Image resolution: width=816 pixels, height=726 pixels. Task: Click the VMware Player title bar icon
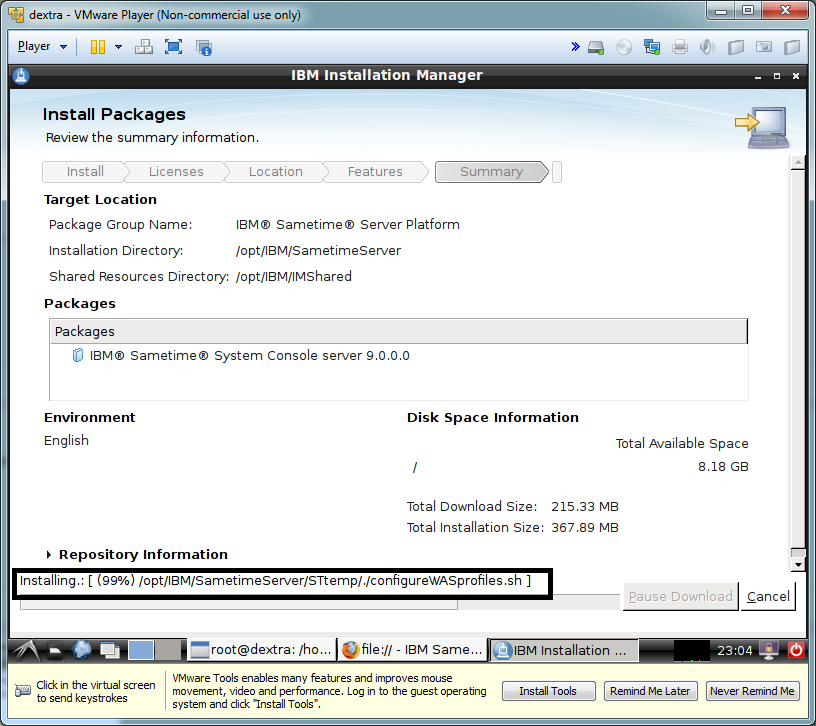[x=16, y=15]
